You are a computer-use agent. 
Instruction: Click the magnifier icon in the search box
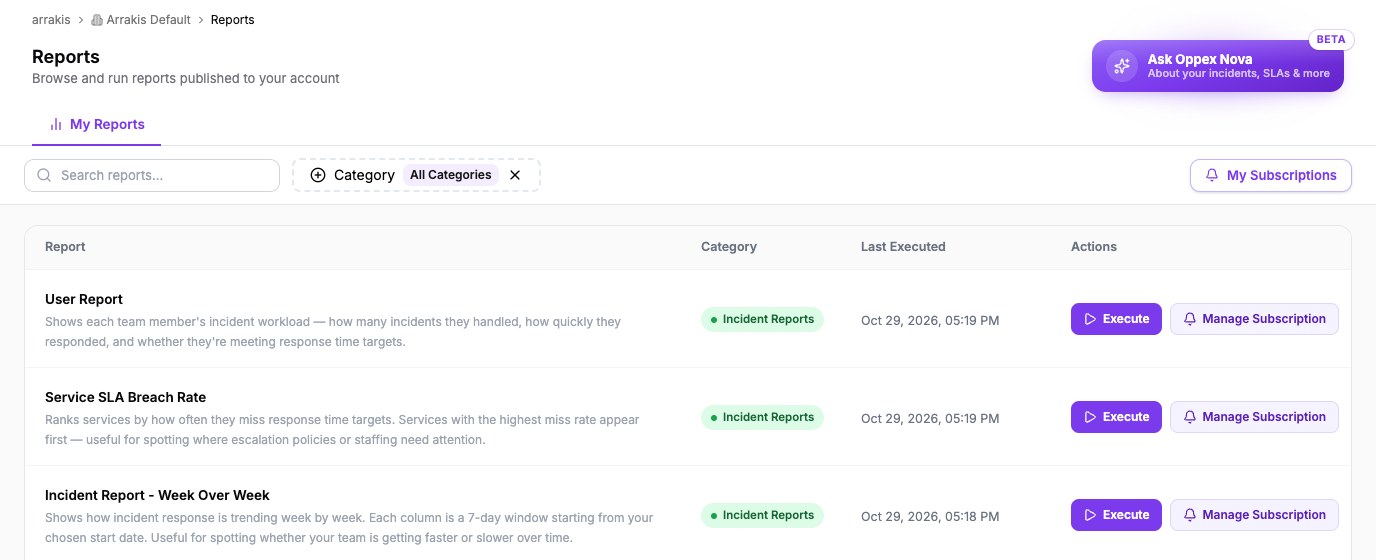[44, 175]
